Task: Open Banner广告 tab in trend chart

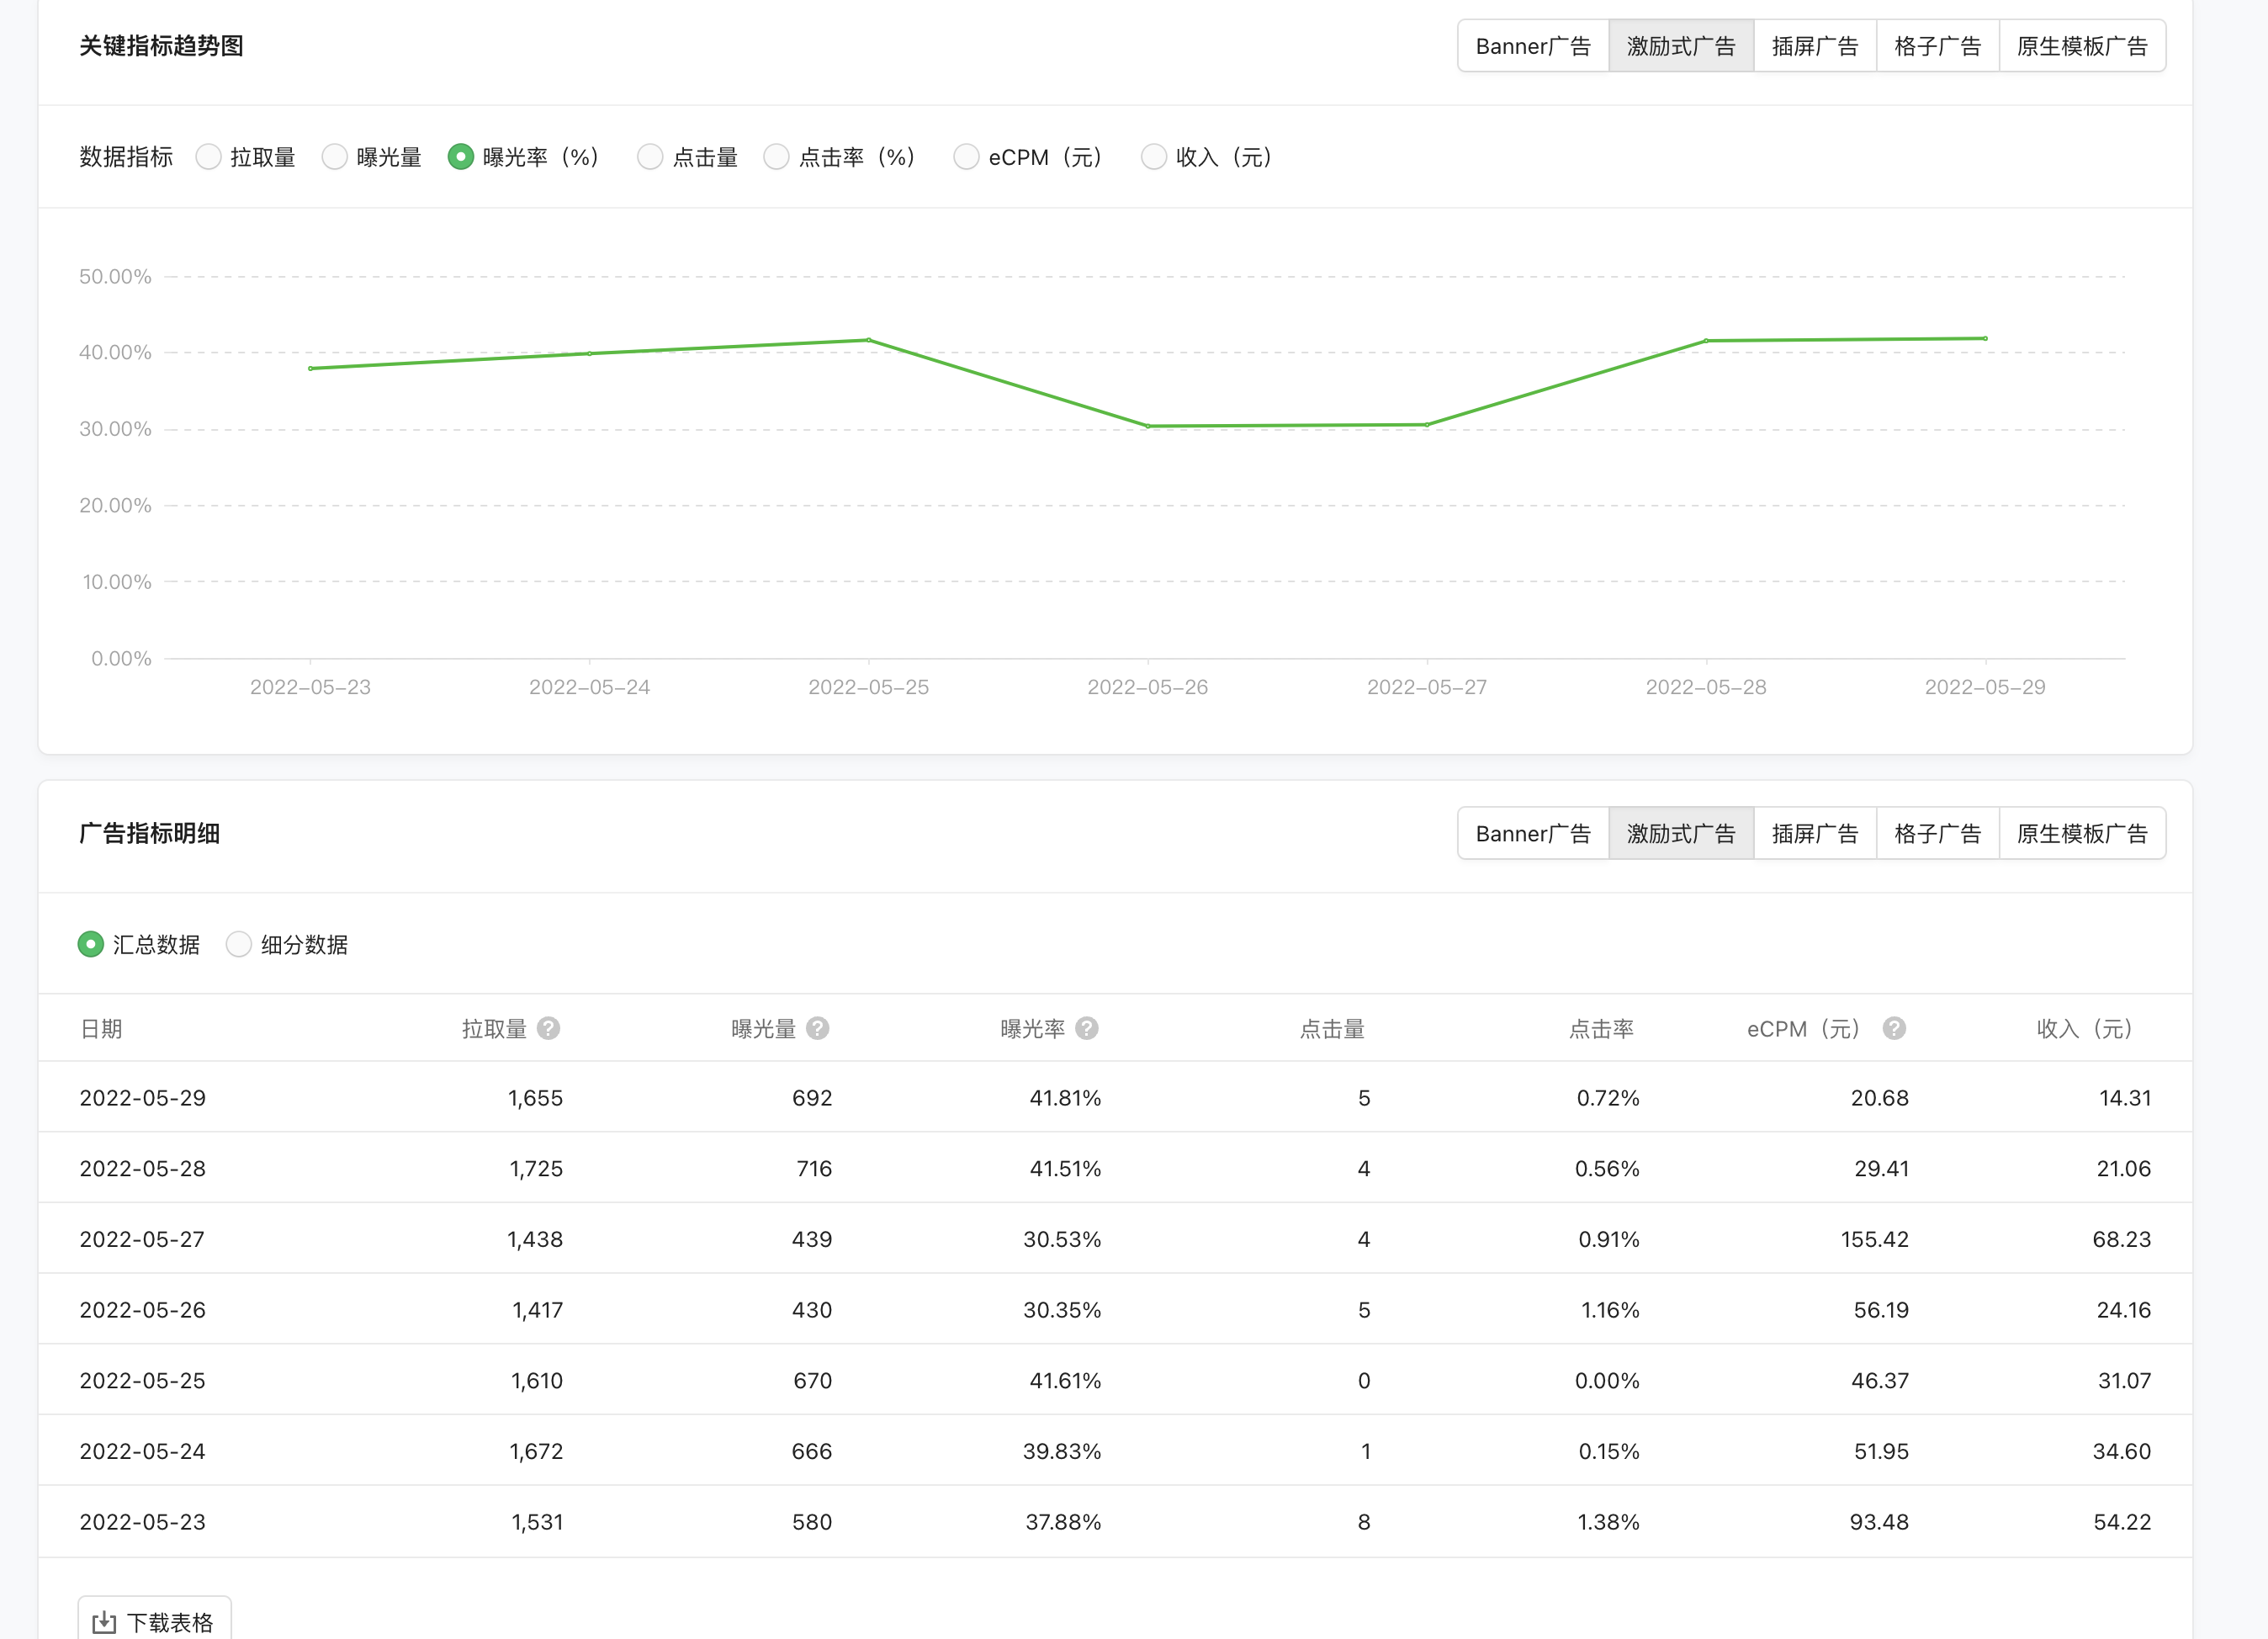Action: pyautogui.click(x=1532, y=46)
